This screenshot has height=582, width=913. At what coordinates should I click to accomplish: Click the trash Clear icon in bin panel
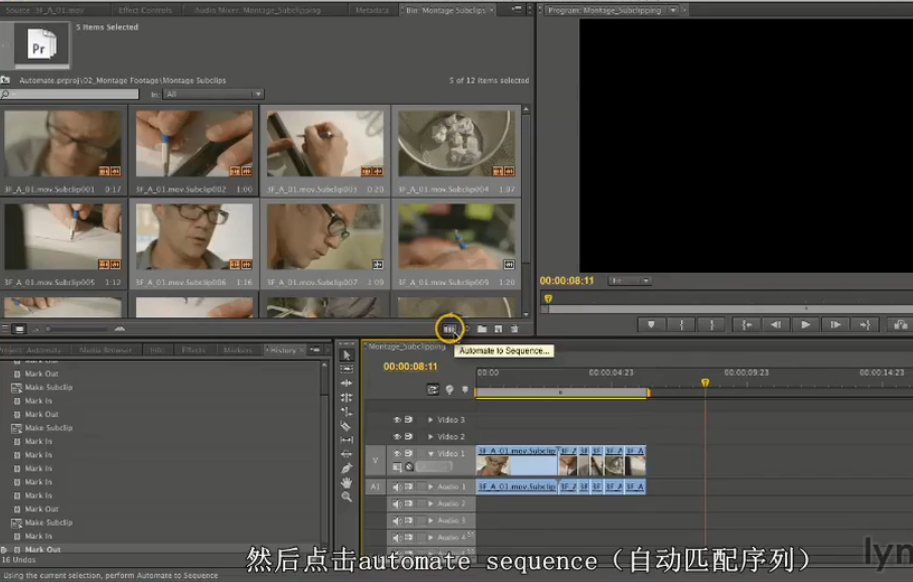tap(515, 328)
